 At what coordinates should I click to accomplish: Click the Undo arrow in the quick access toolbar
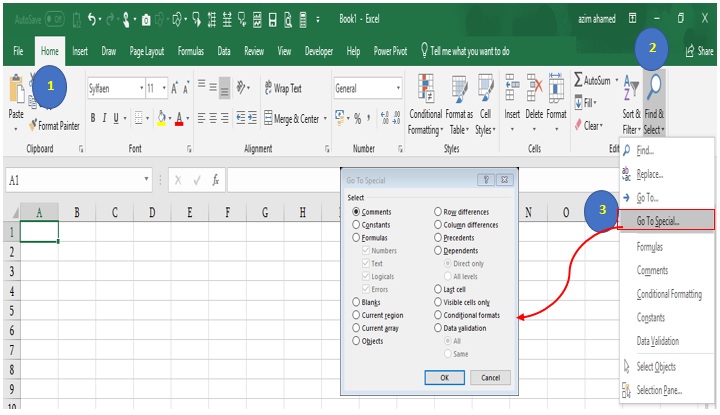(x=92, y=19)
